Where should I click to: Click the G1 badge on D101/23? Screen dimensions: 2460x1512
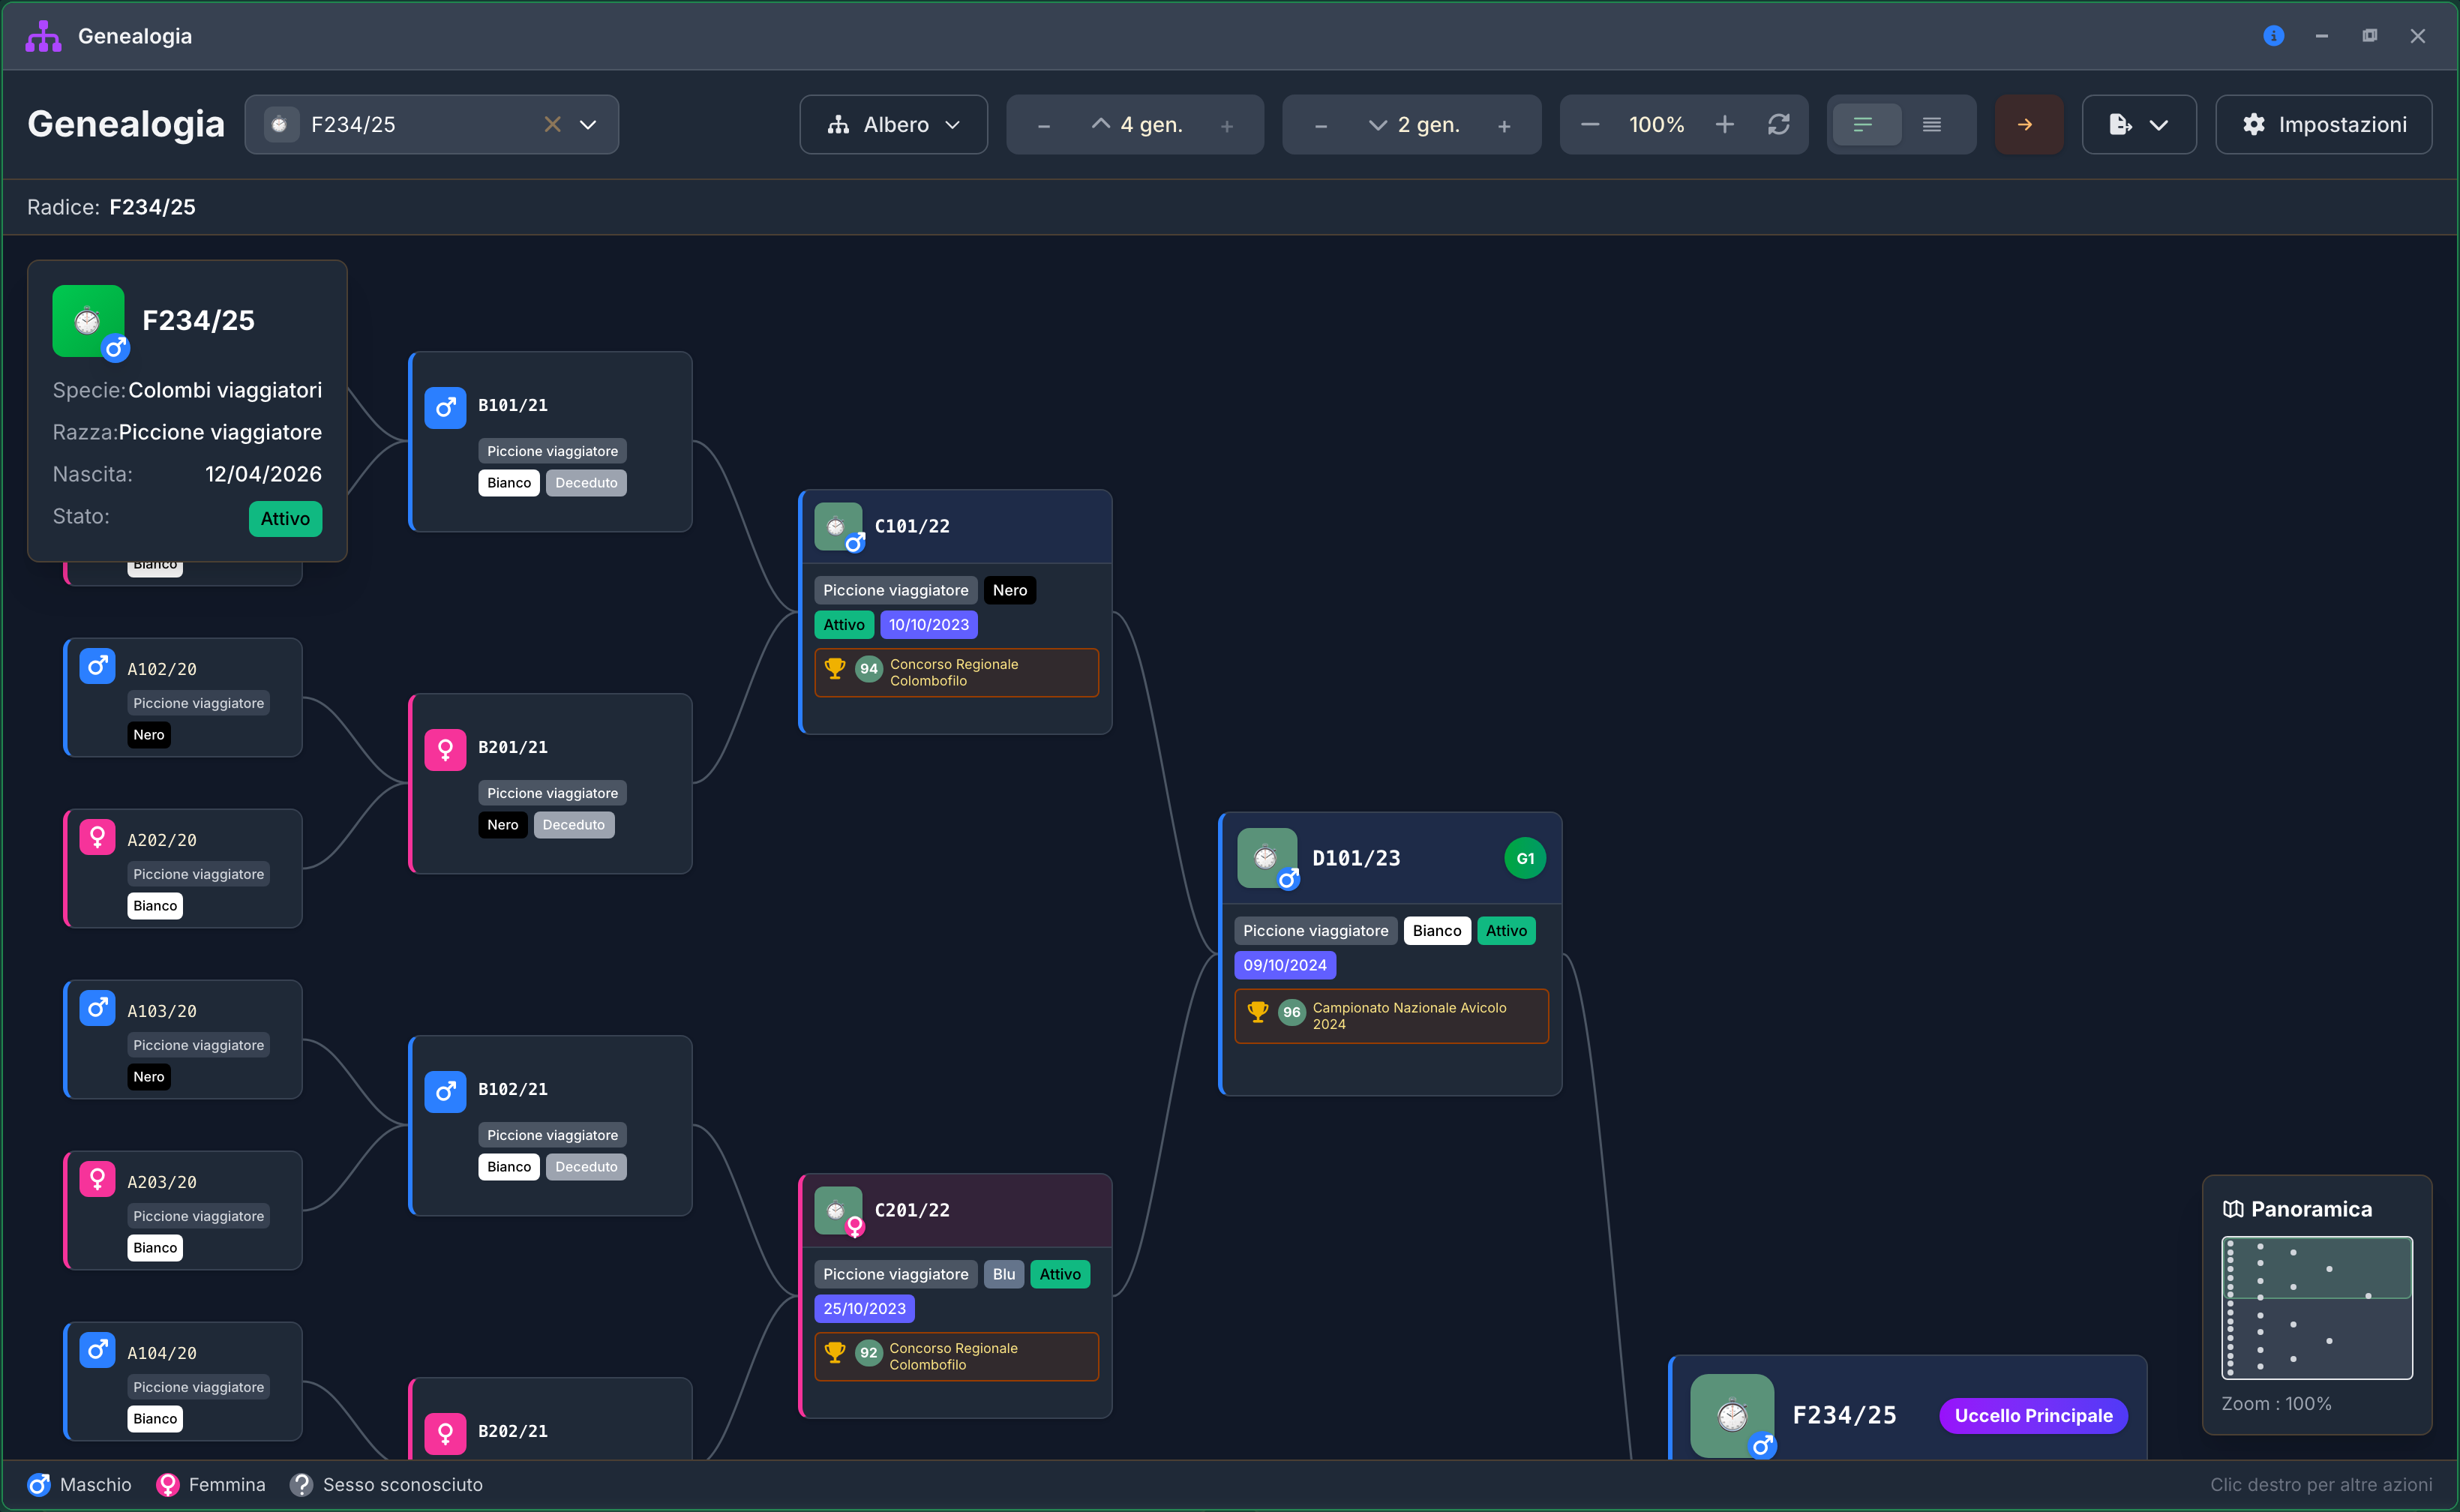pos(1524,858)
